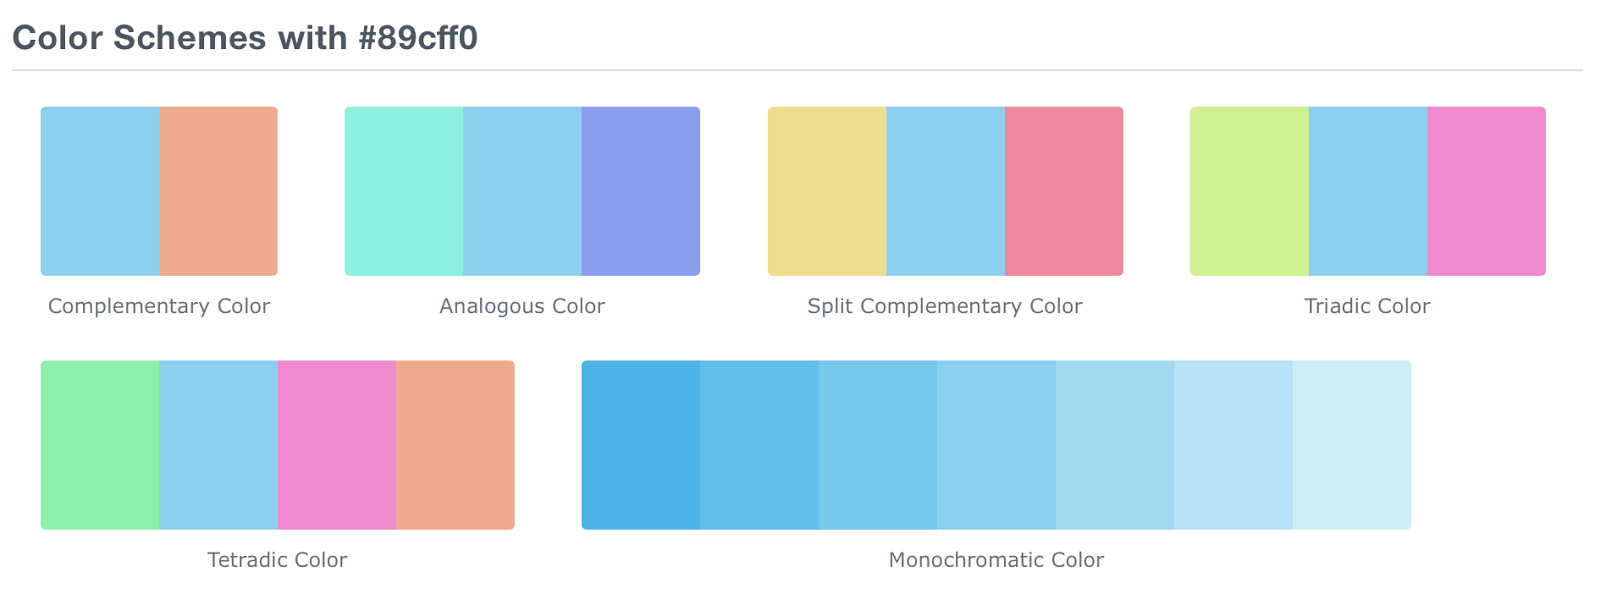The height and width of the screenshot is (594, 1600).
Task: Choose the salmon pink Split Complementary swatch
Action: coord(1063,191)
